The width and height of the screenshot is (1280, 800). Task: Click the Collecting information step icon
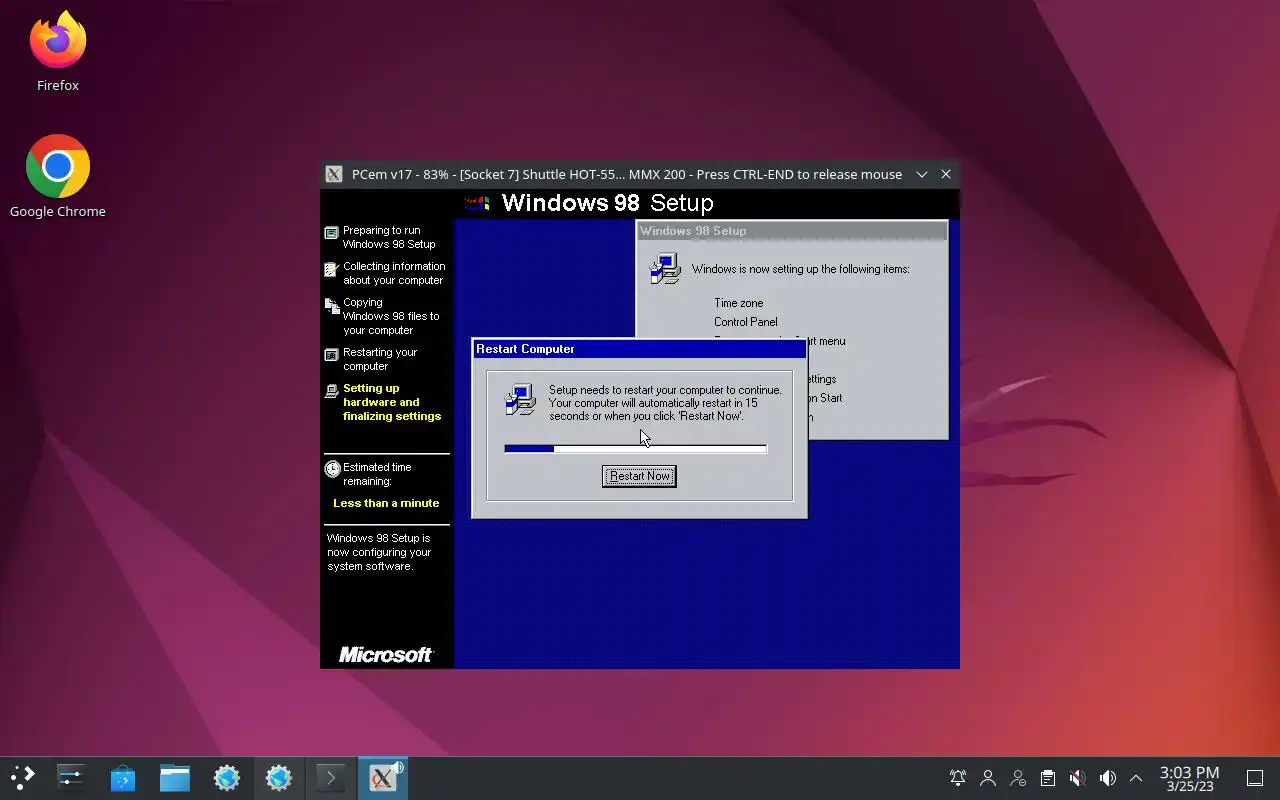point(332,269)
